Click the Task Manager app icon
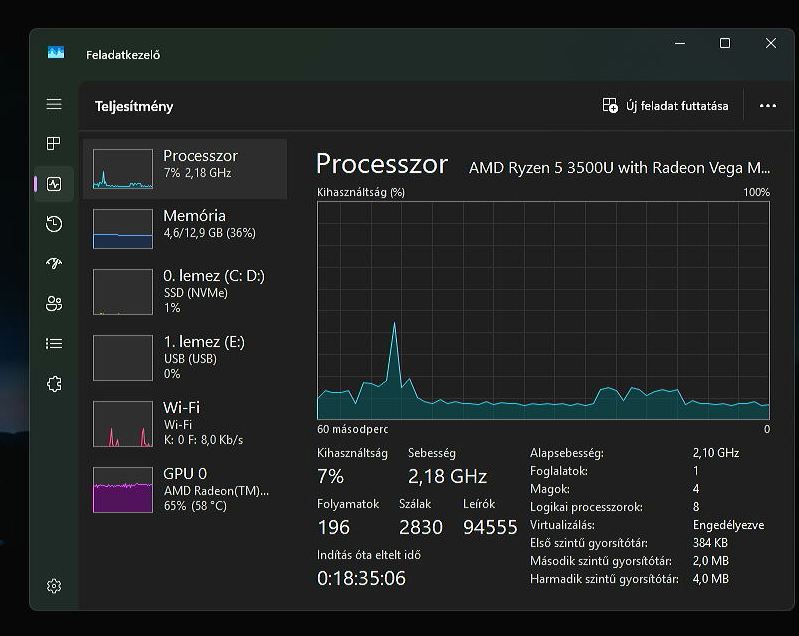 pos(56,54)
